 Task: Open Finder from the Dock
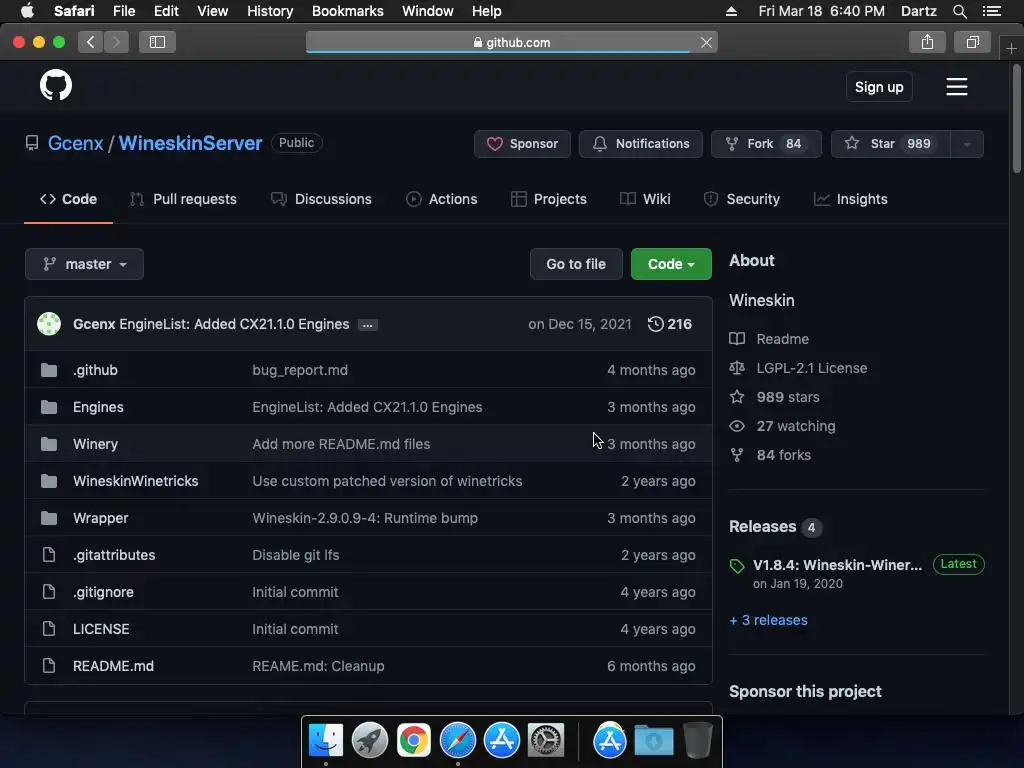tap(326, 740)
